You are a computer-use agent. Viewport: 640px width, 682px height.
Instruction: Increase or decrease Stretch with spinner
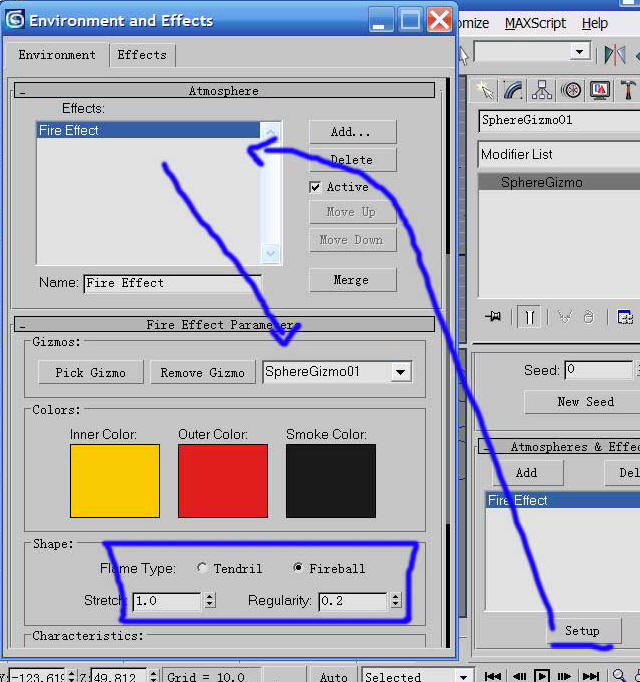(x=210, y=601)
